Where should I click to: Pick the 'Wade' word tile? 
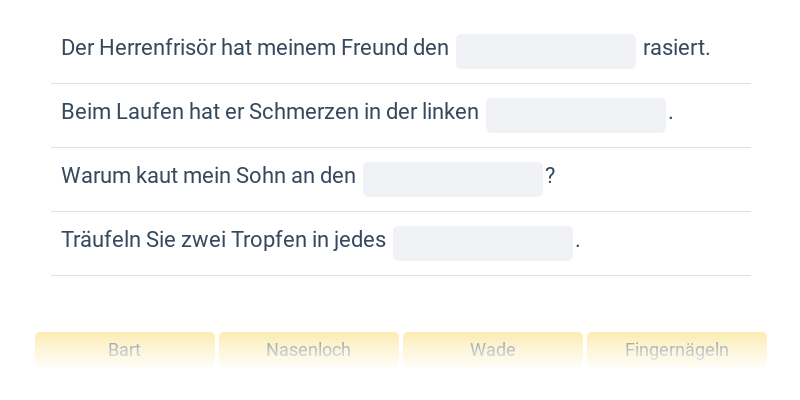click(x=492, y=350)
